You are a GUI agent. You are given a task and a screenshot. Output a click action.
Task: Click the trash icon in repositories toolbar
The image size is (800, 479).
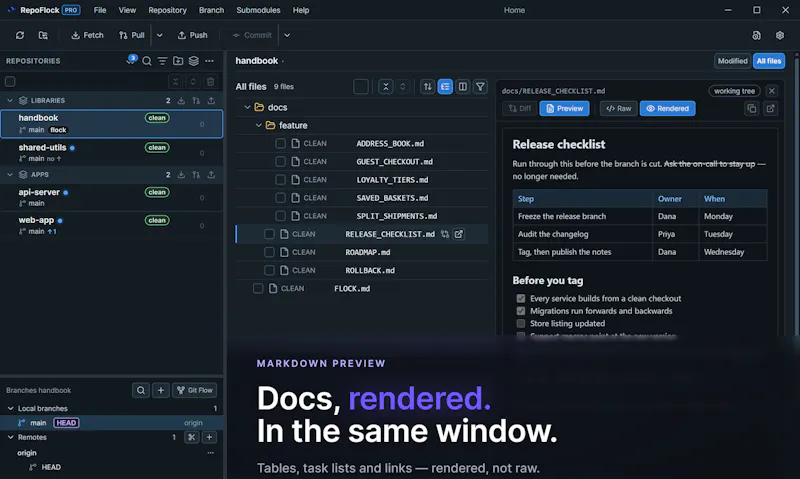210,82
